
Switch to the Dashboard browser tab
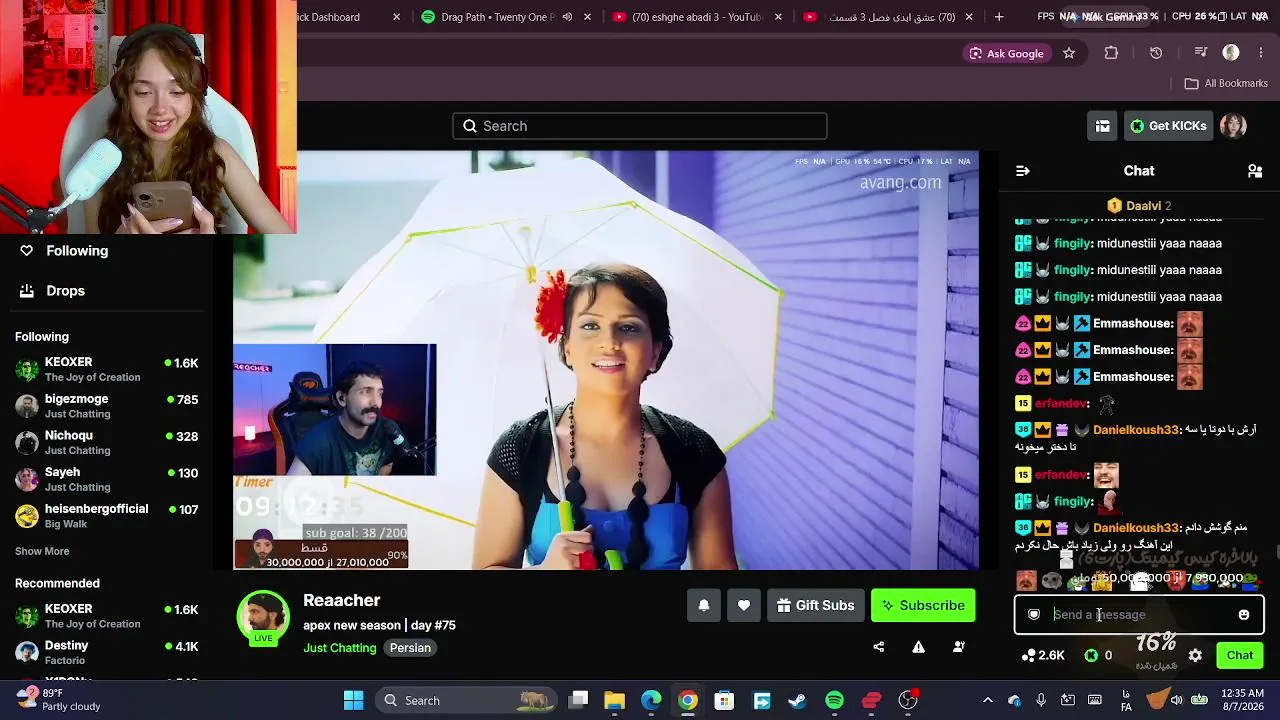350,17
